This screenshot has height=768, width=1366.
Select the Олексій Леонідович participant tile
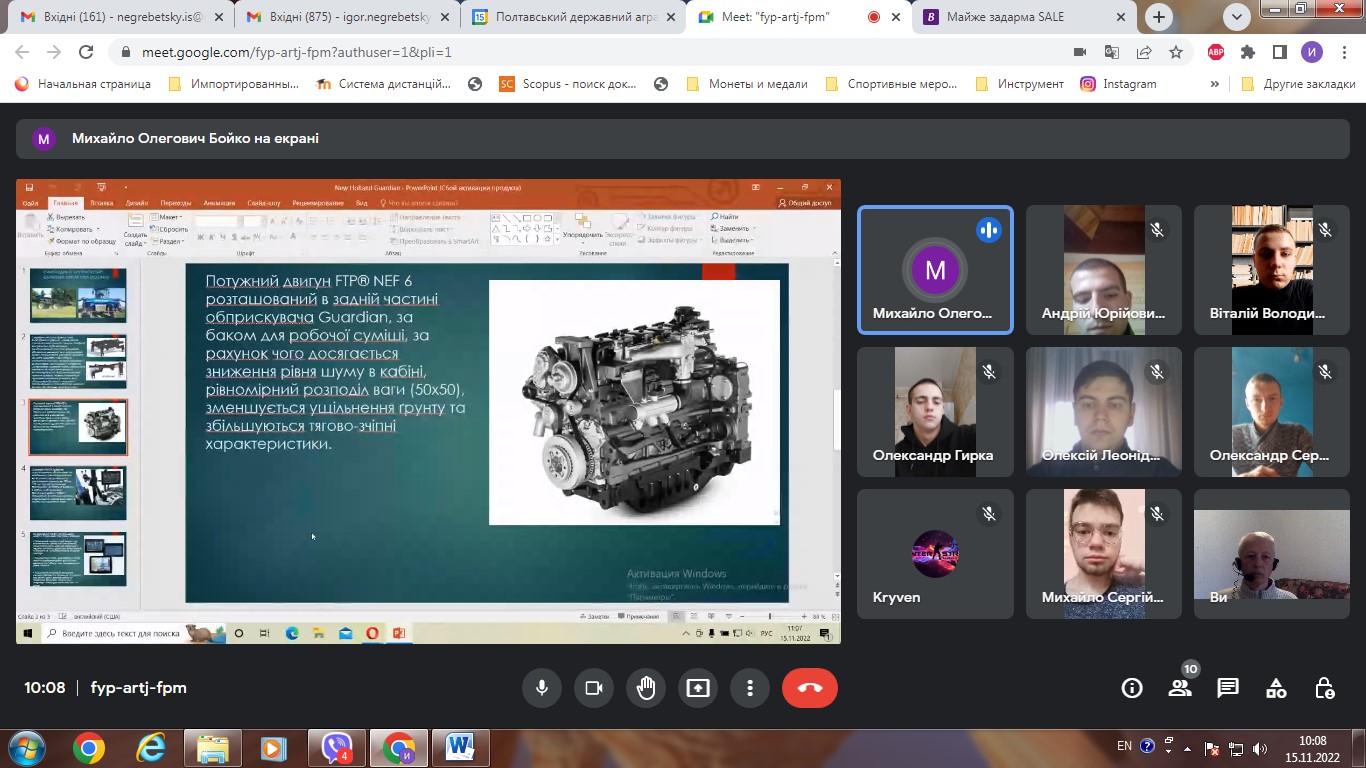[x=1104, y=412]
